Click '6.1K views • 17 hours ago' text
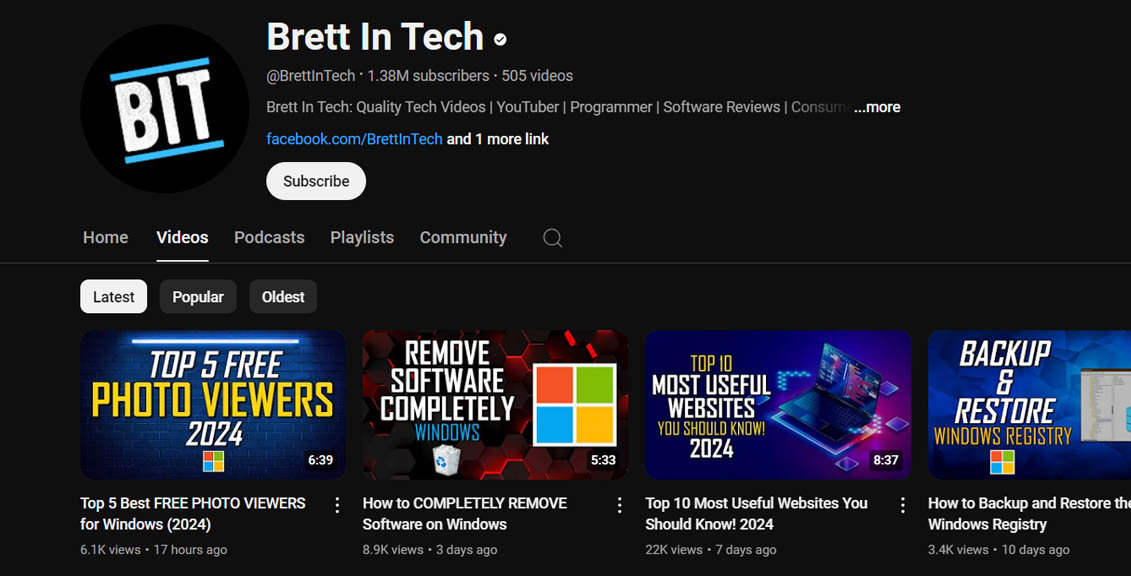 [x=154, y=550]
